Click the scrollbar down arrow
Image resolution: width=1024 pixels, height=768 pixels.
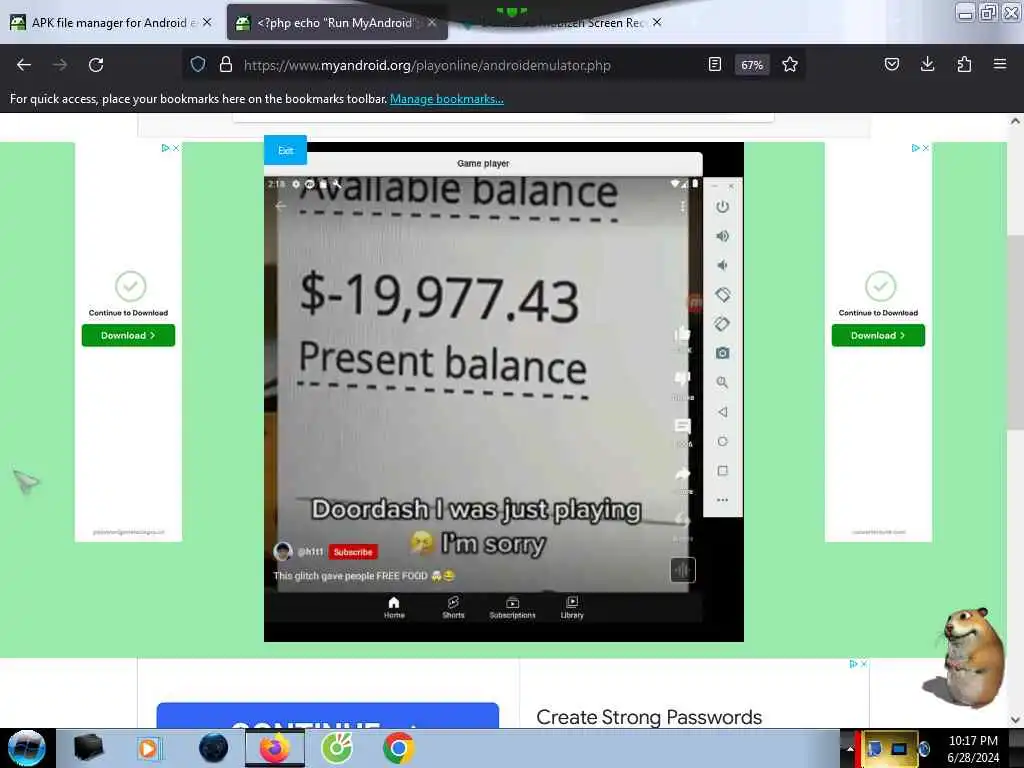[1016, 720]
